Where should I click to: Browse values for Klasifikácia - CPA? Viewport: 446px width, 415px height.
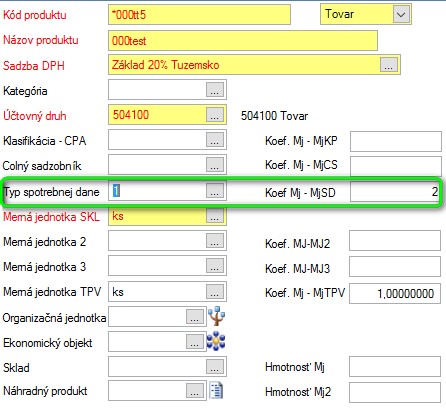(215, 140)
